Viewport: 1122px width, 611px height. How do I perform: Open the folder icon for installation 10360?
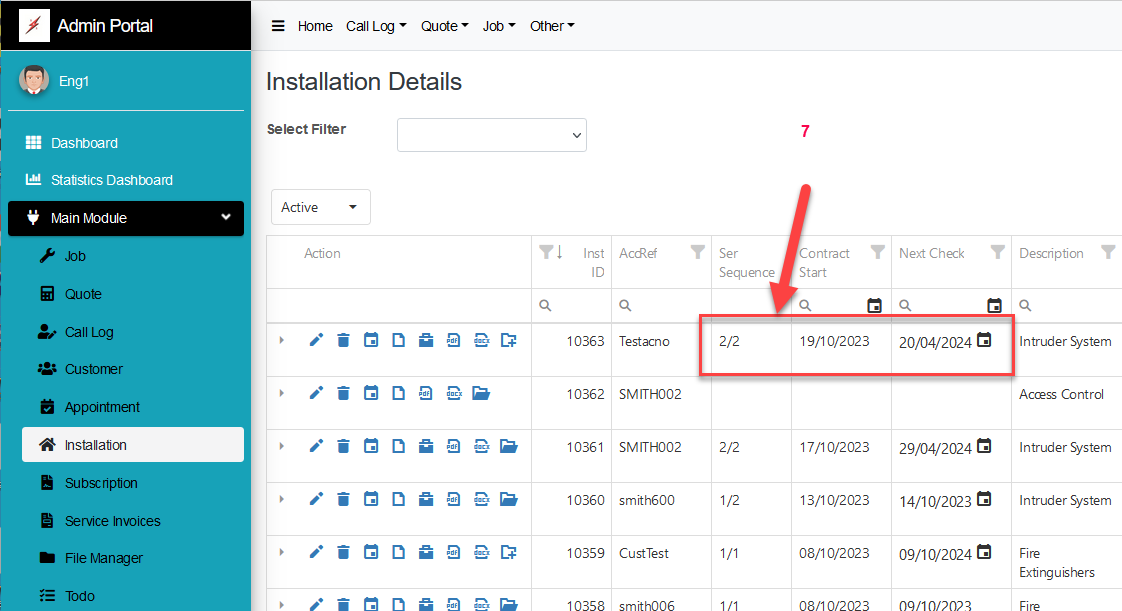[x=509, y=499]
